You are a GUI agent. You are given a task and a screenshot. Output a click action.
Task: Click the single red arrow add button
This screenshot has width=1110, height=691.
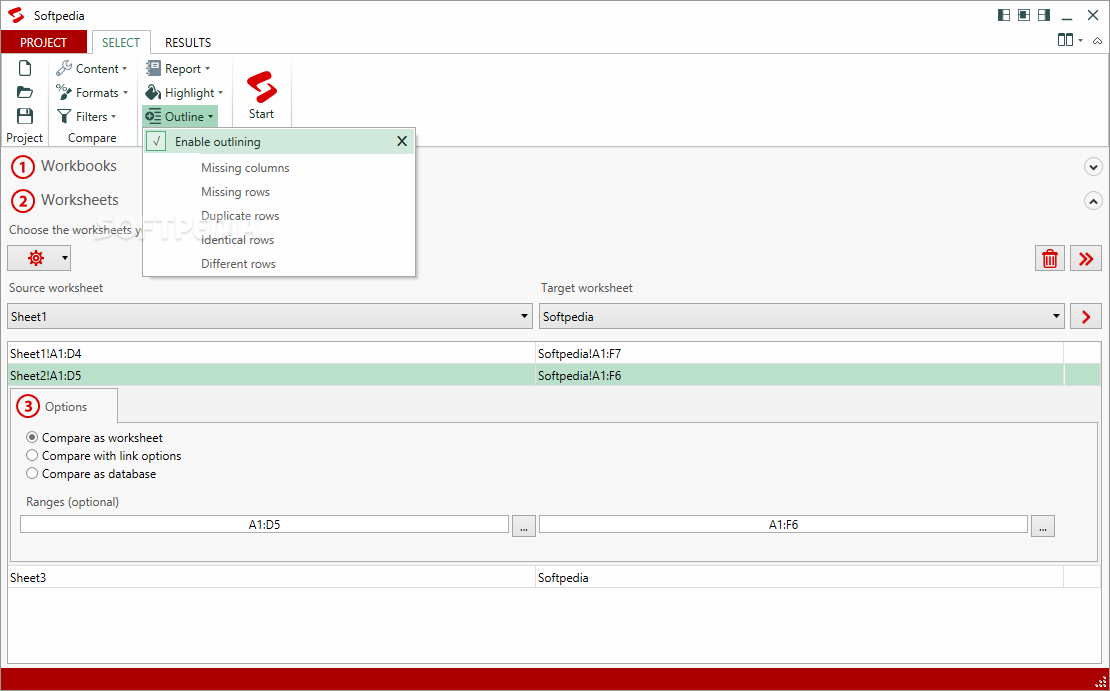(x=1086, y=316)
